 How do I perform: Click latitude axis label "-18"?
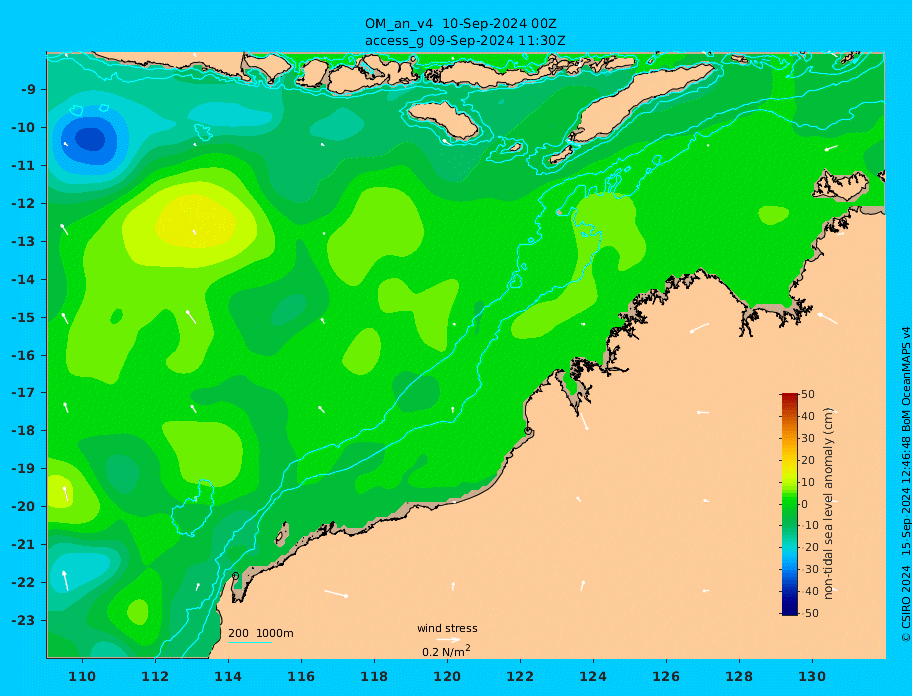pyautogui.click(x=23, y=431)
